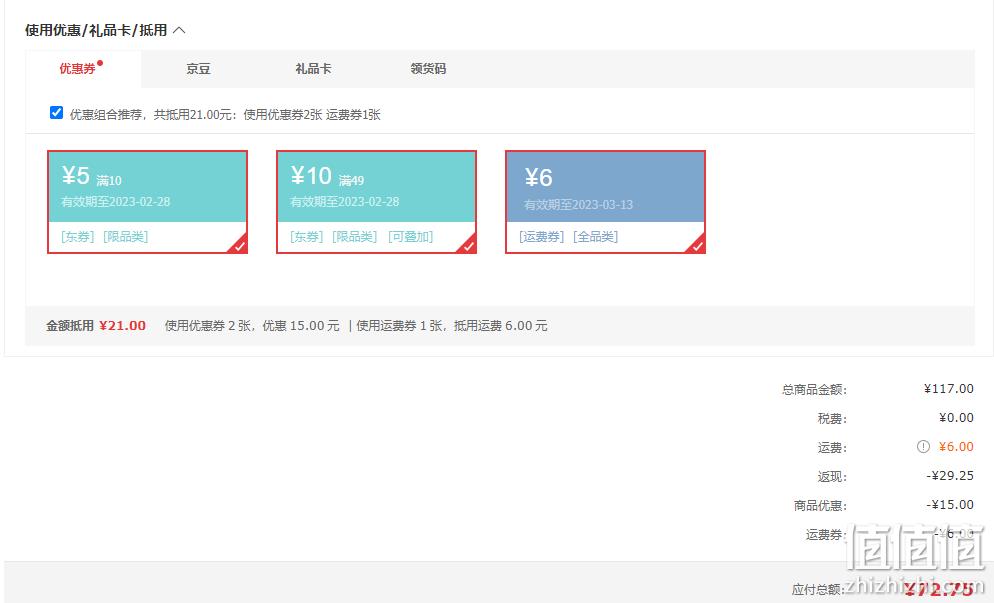
Task: Click the 使用优惠券 2 张 summary text
Action: coord(208,325)
